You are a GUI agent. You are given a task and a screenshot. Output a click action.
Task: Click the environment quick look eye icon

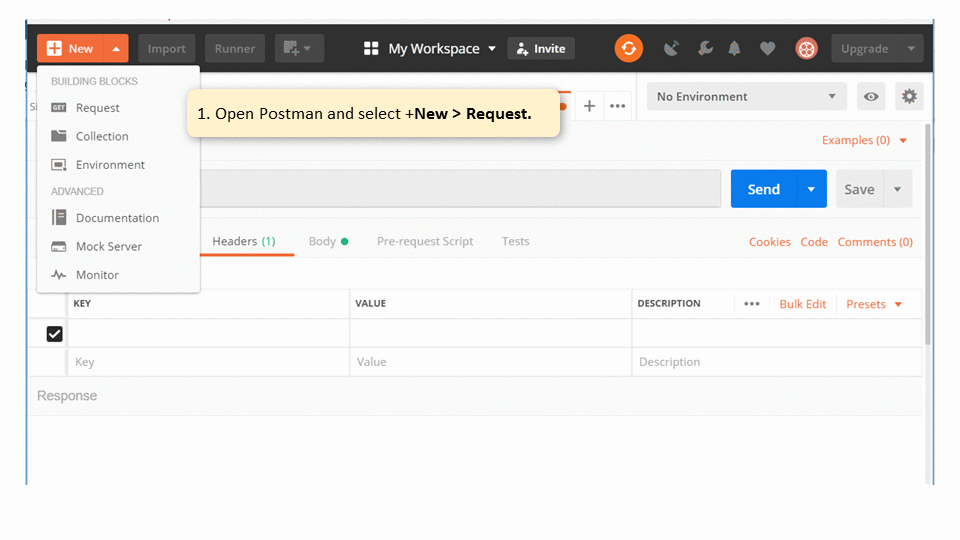871,96
